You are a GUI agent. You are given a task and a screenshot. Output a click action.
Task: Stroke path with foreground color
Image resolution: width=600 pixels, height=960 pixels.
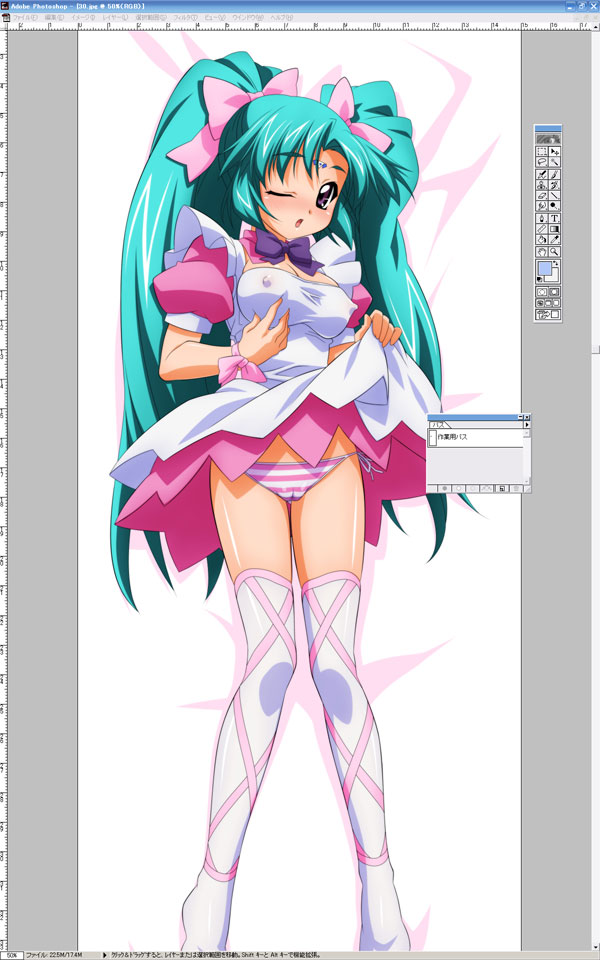click(x=459, y=489)
